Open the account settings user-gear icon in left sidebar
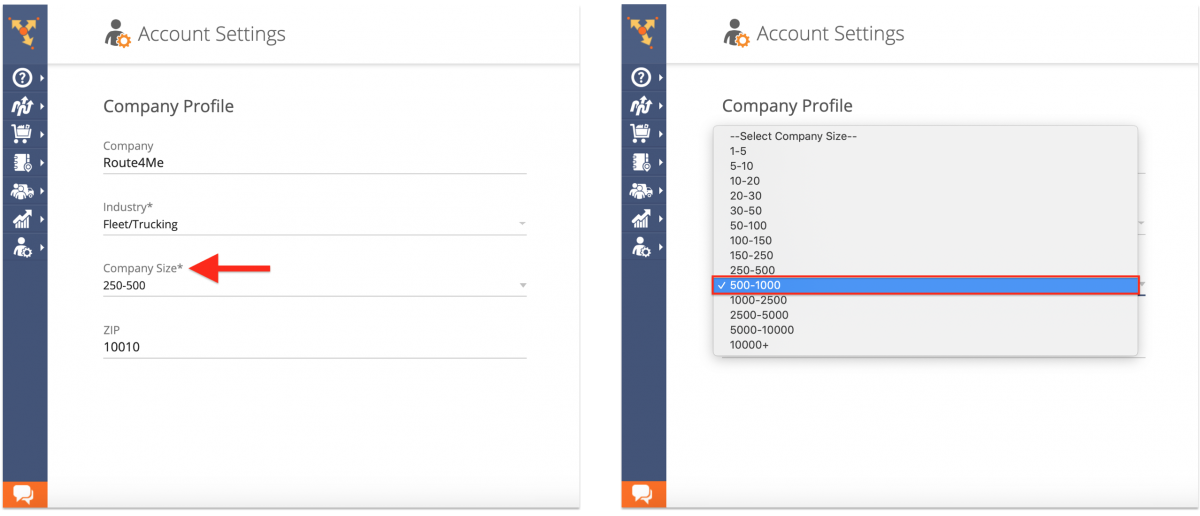Viewport: 1200px width, 516px height. point(22,247)
